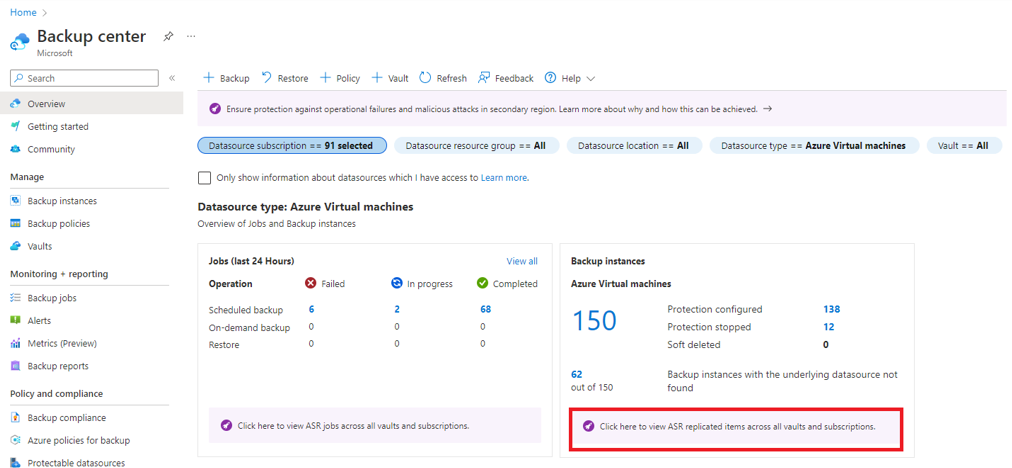Open Datasource type filter pill
This screenshot has width=1012, height=468.
click(x=813, y=146)
